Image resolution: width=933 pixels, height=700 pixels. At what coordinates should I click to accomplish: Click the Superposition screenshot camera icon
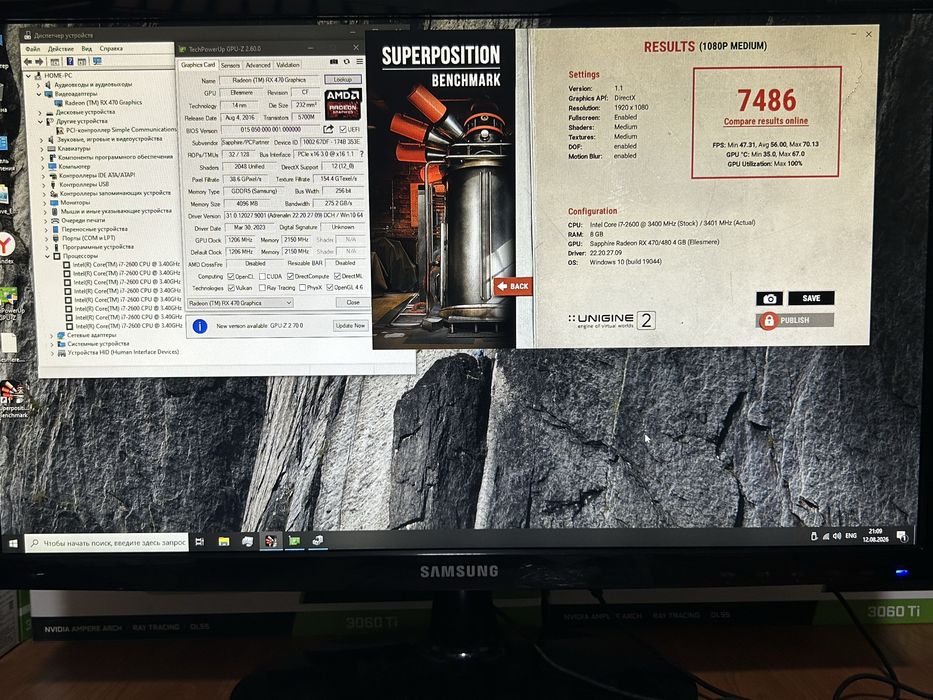point(769,298)
